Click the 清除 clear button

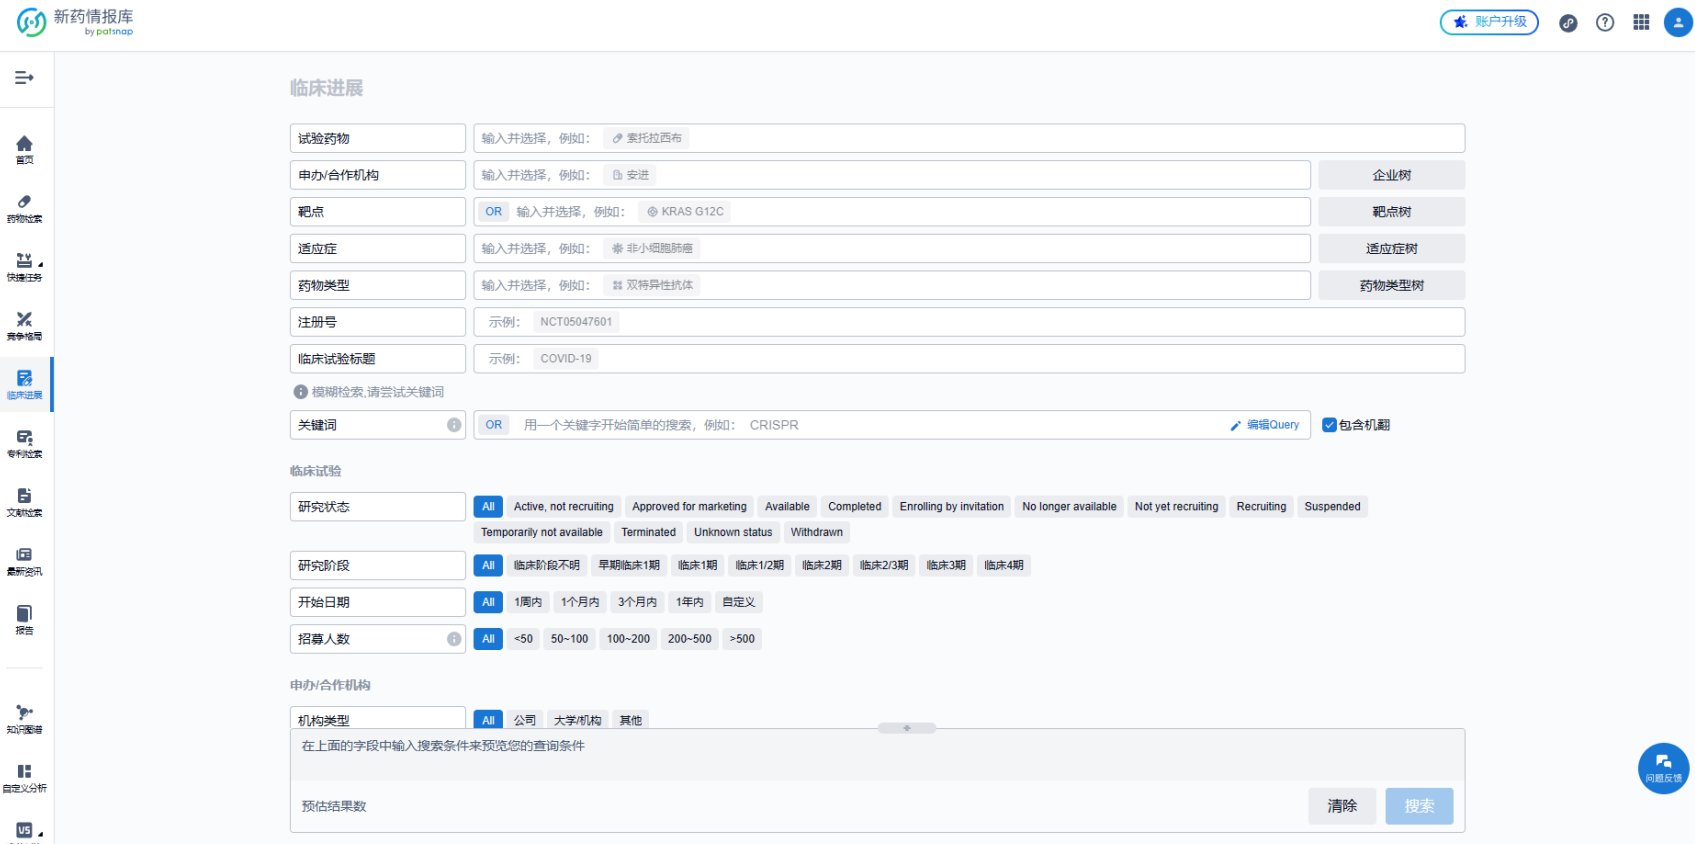click(x=1341, y=806)
